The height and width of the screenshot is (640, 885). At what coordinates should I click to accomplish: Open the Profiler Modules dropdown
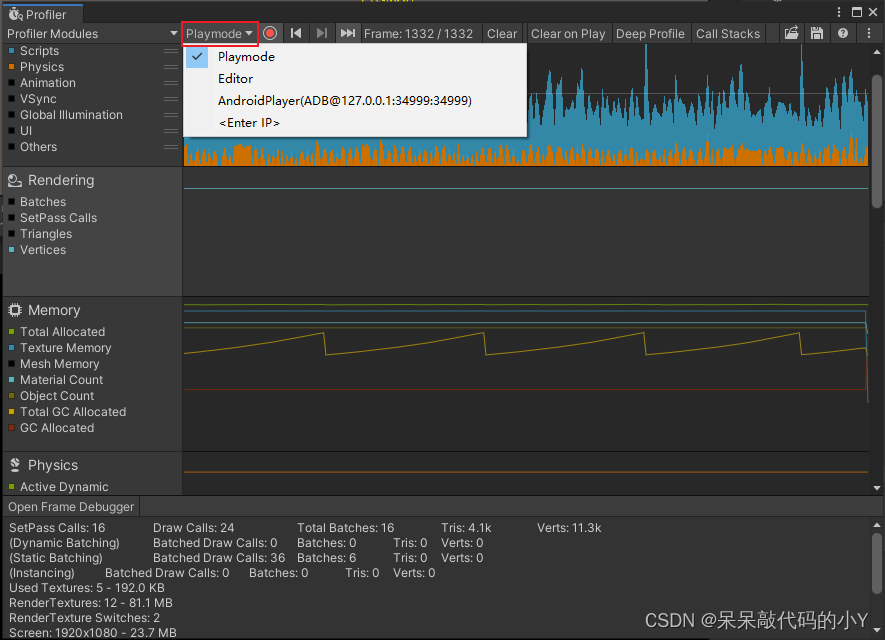point(92,33)
